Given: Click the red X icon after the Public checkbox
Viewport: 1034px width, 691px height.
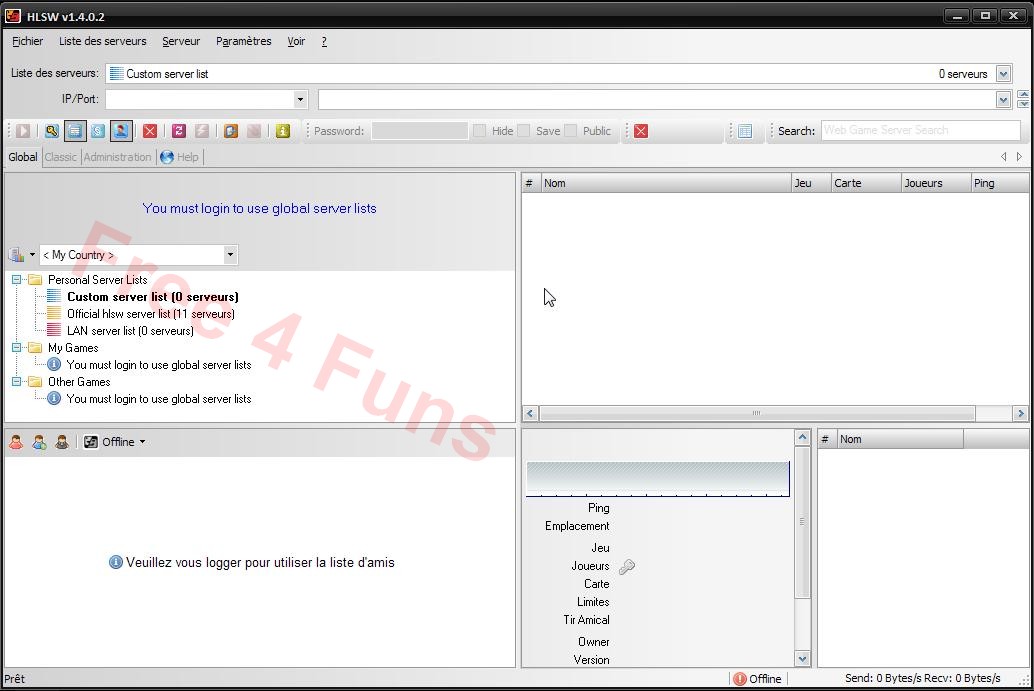Looking at the screenshot, I should click(x=641, y=131).
